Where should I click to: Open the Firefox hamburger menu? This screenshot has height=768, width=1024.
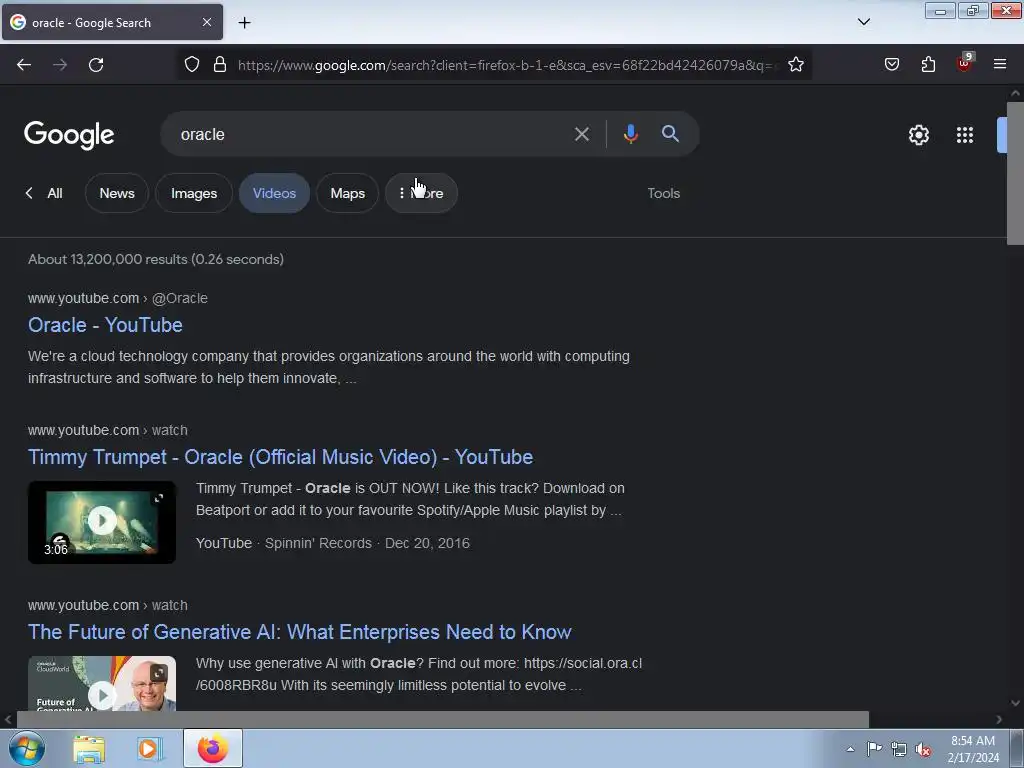pos(1000,65)
